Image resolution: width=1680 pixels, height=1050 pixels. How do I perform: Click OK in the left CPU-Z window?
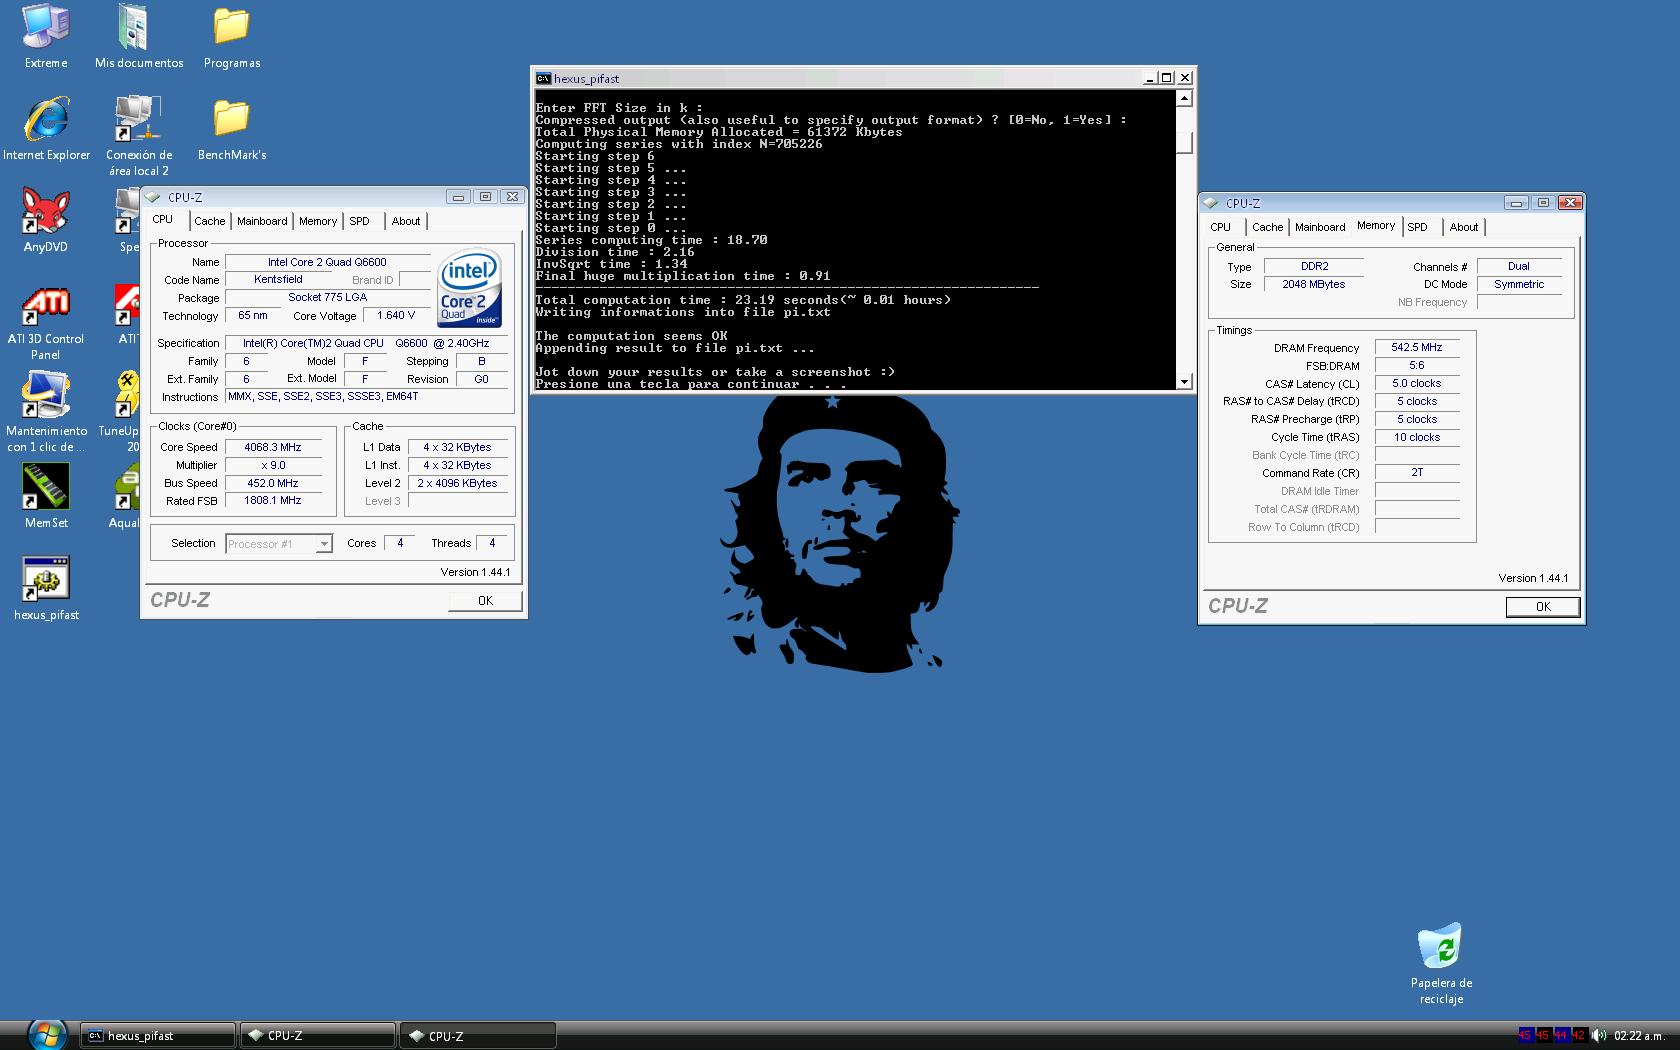pos(485,600)
